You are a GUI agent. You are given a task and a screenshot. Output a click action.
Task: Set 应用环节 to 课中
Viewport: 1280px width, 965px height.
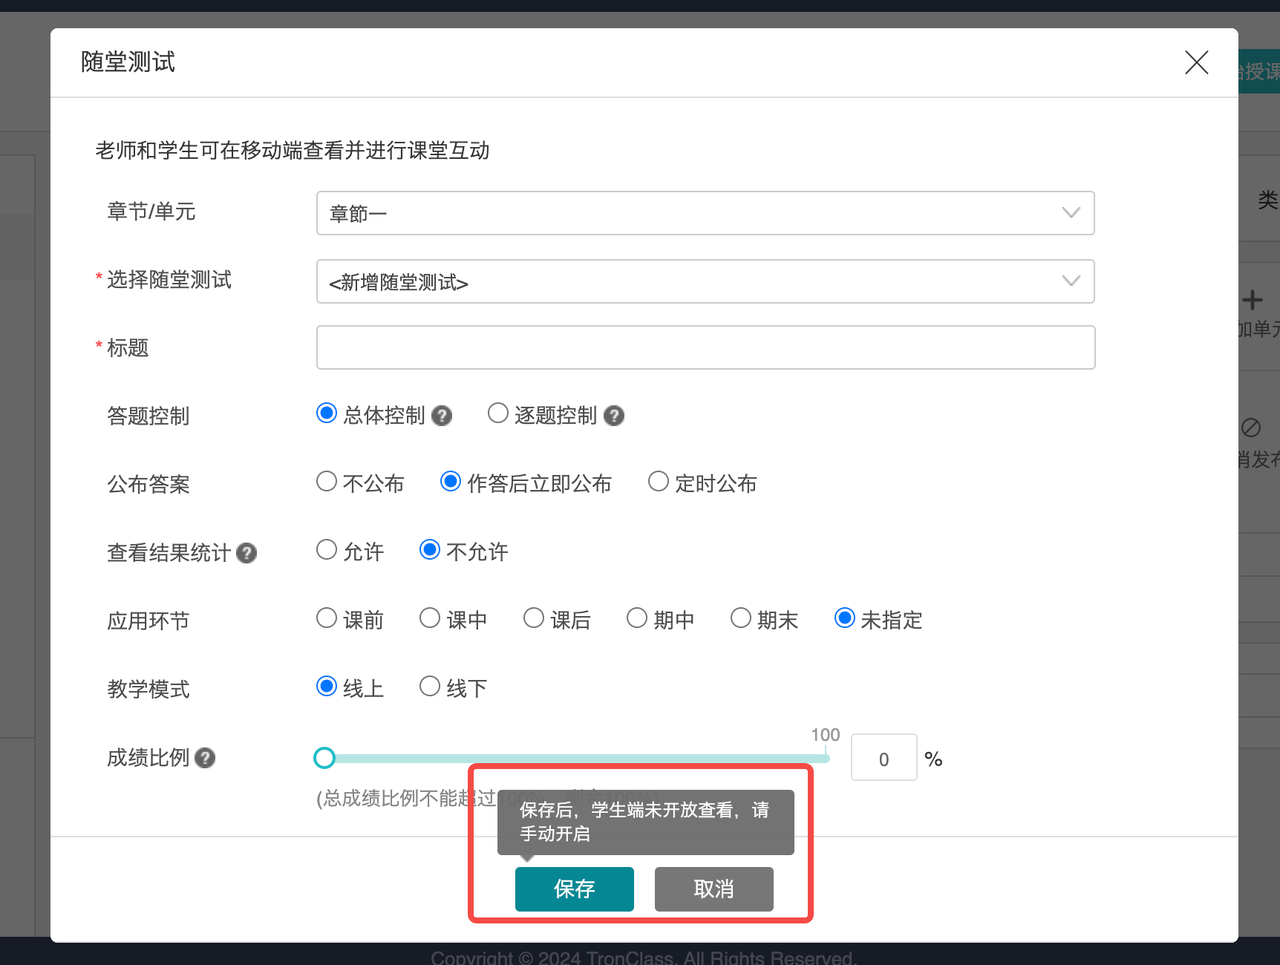click(x=430, y=619)
